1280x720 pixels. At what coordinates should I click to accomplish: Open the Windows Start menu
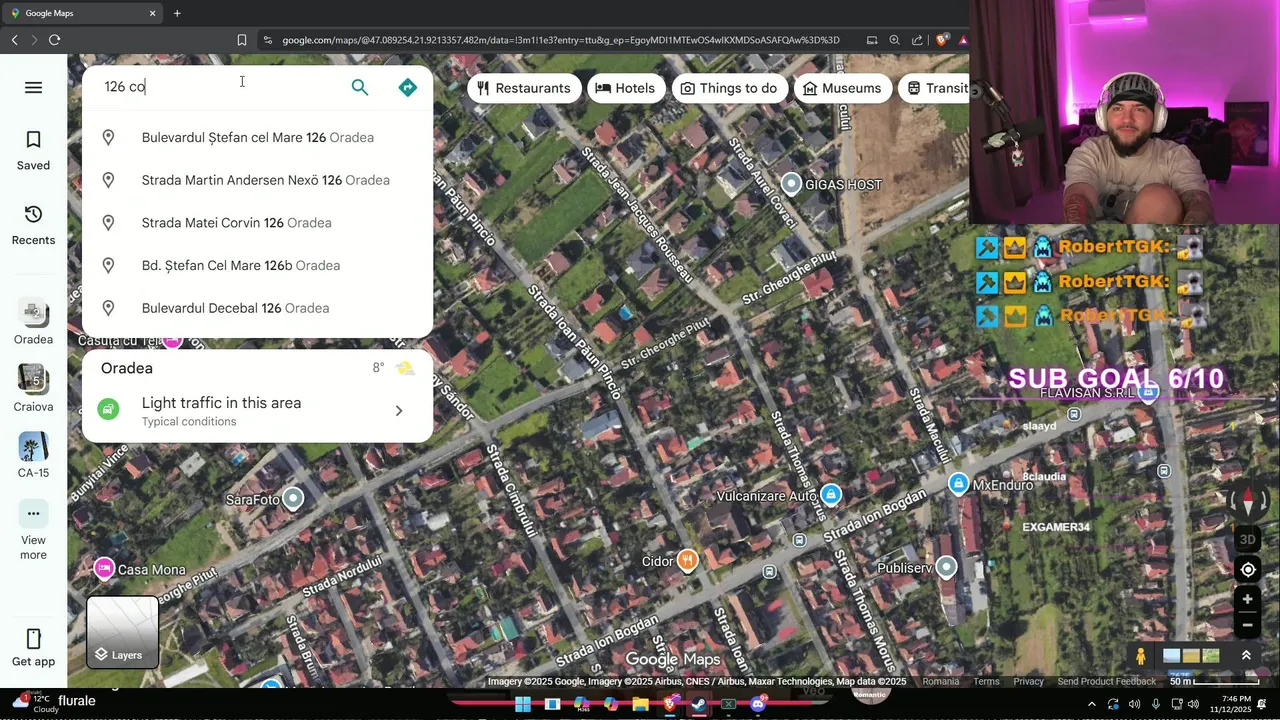[x=522, y=704]
